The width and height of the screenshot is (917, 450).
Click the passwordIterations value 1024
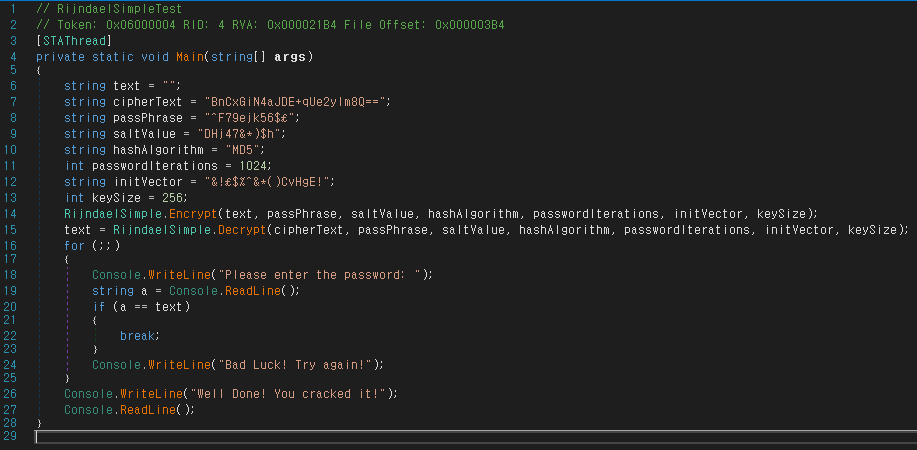[x=254, y=166]
